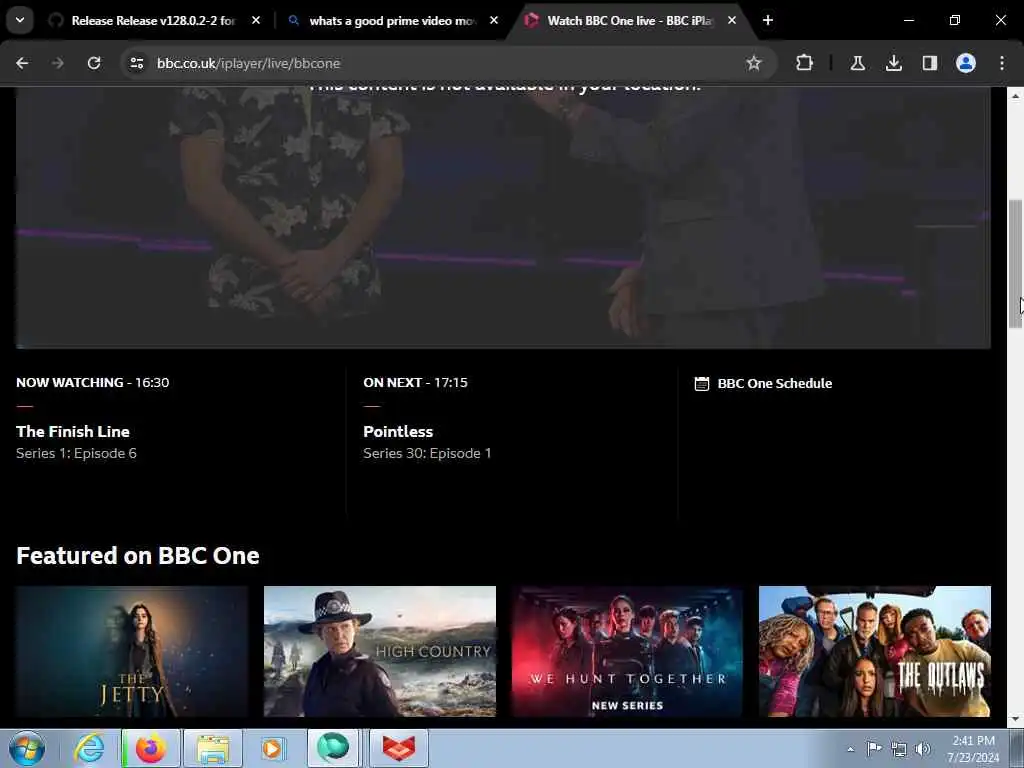The height and width of the screenshot is (768, 1024).
Task: Select the Watch BBC One live tab
Action: coord(629,21)
